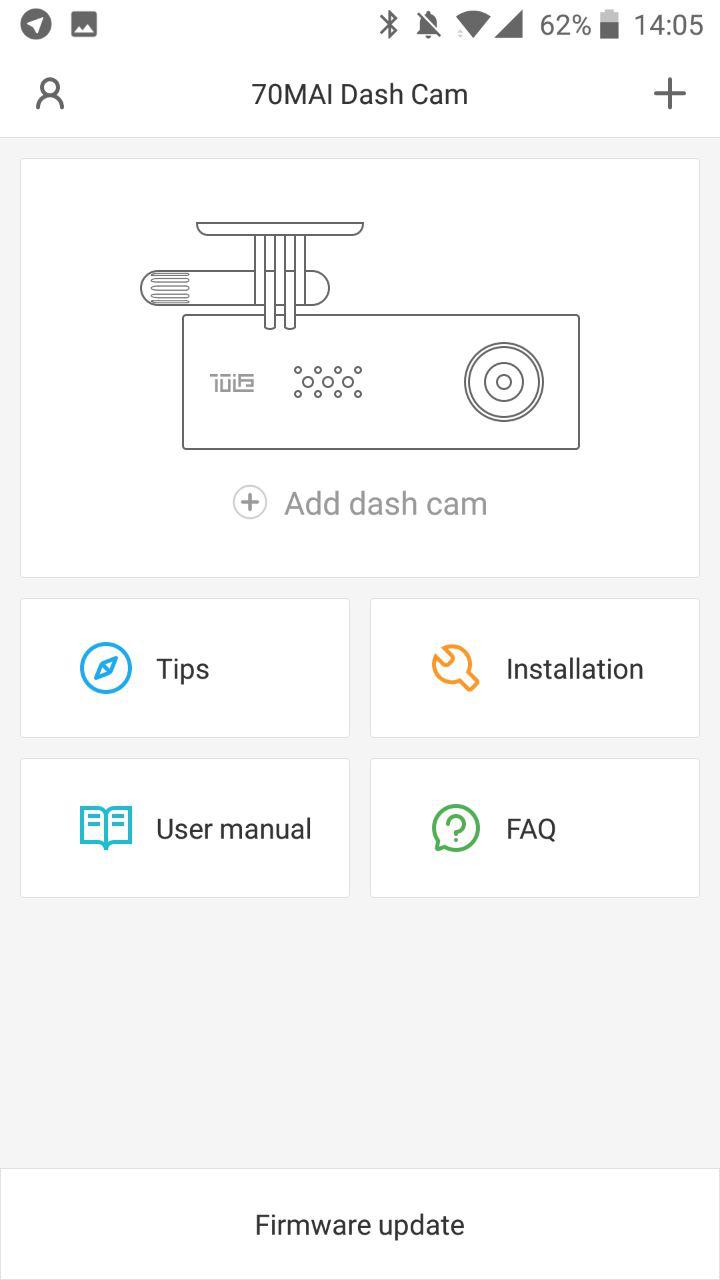Tap the Bluetooth status bar icon
Screen dimensions: 720x1280
click(388, 25)
